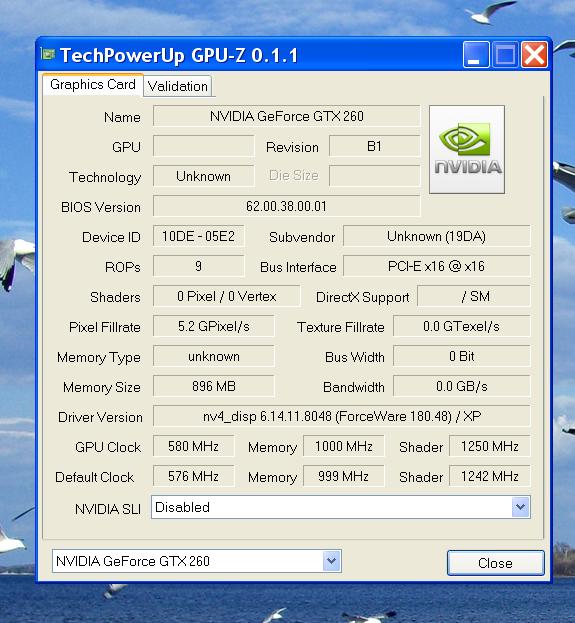Image resolution: width=575 pixels, height=623 pixels.
Task: Click the GPU Clock label
Action: pos(108,447)
